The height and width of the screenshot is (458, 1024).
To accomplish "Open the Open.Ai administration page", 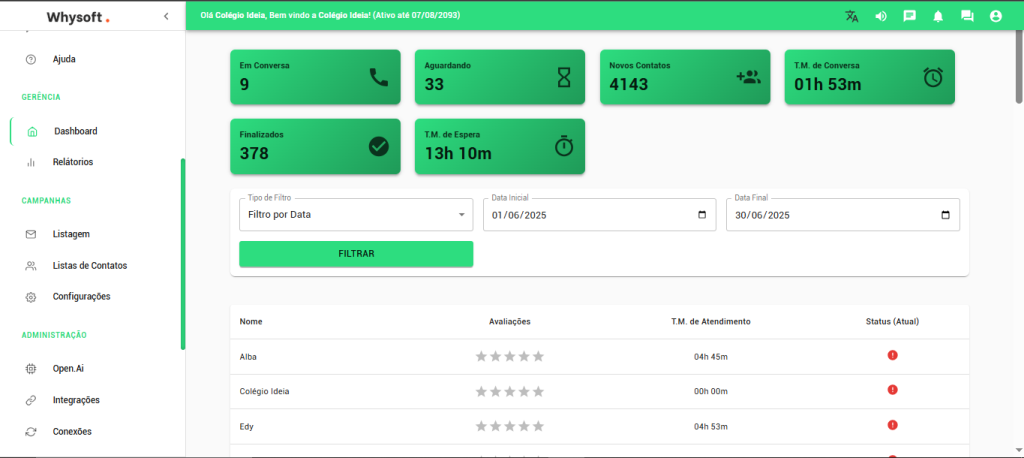I will click(x=68, y=369).
